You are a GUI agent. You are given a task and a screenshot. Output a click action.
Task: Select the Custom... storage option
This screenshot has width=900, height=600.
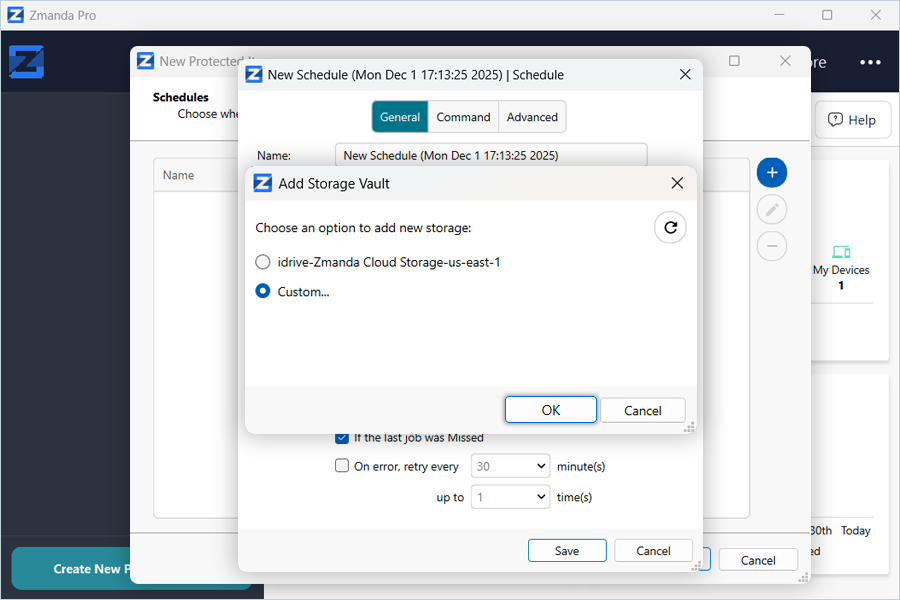(x=263, y=292)
